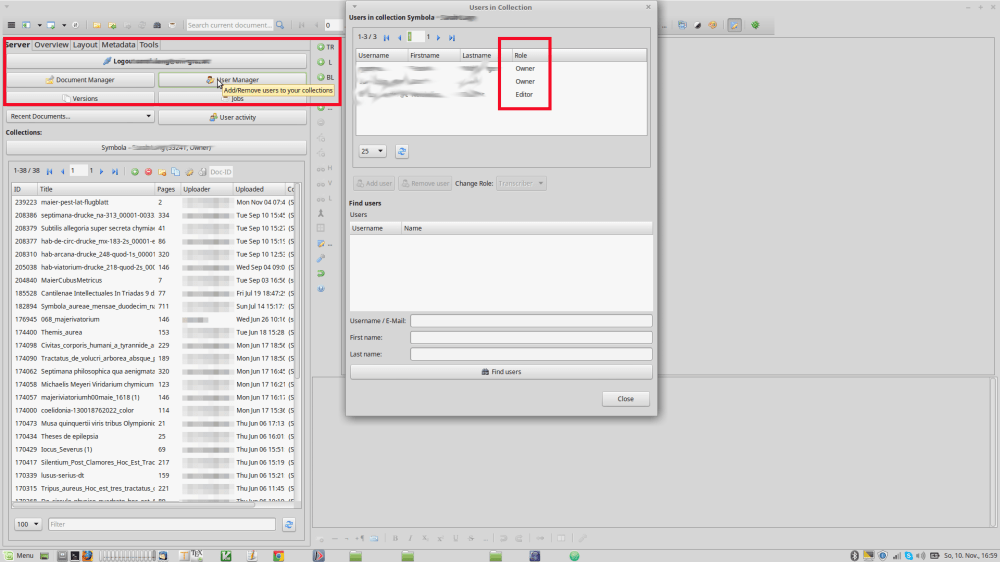1000x562 pixels.
Task: Open the Change Role Transcriber dropdown
Action: pyautogui.click(x=521, y=184)
